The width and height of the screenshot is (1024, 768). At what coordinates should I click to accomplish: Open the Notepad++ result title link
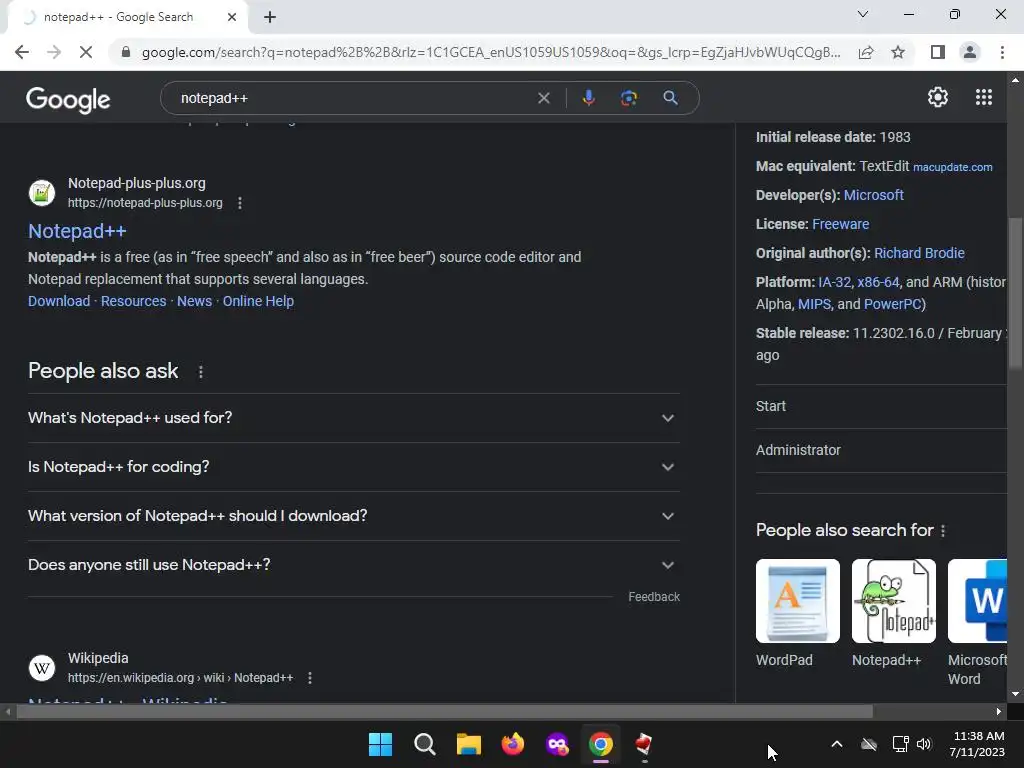pos(77,231)
